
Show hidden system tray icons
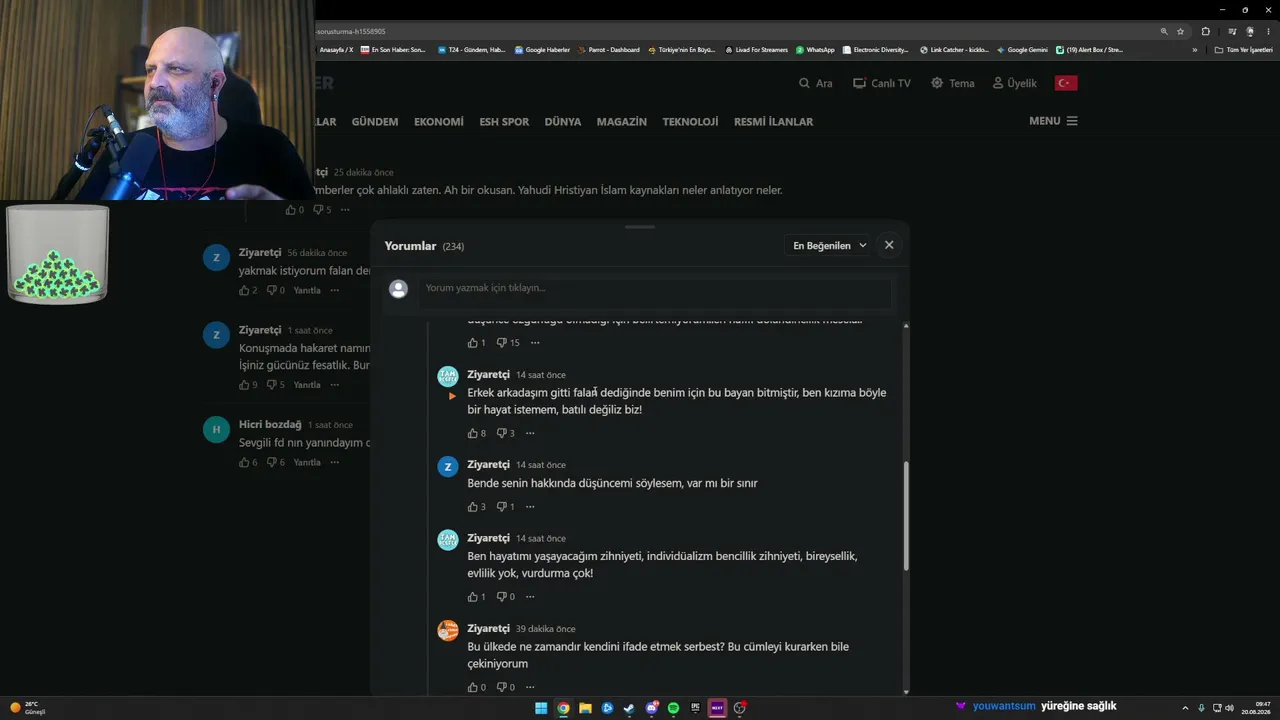pos(1186,708)
